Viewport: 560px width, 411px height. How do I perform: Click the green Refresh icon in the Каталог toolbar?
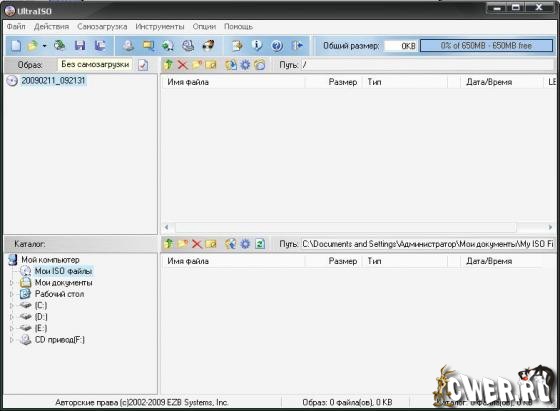tap(260, 244)
